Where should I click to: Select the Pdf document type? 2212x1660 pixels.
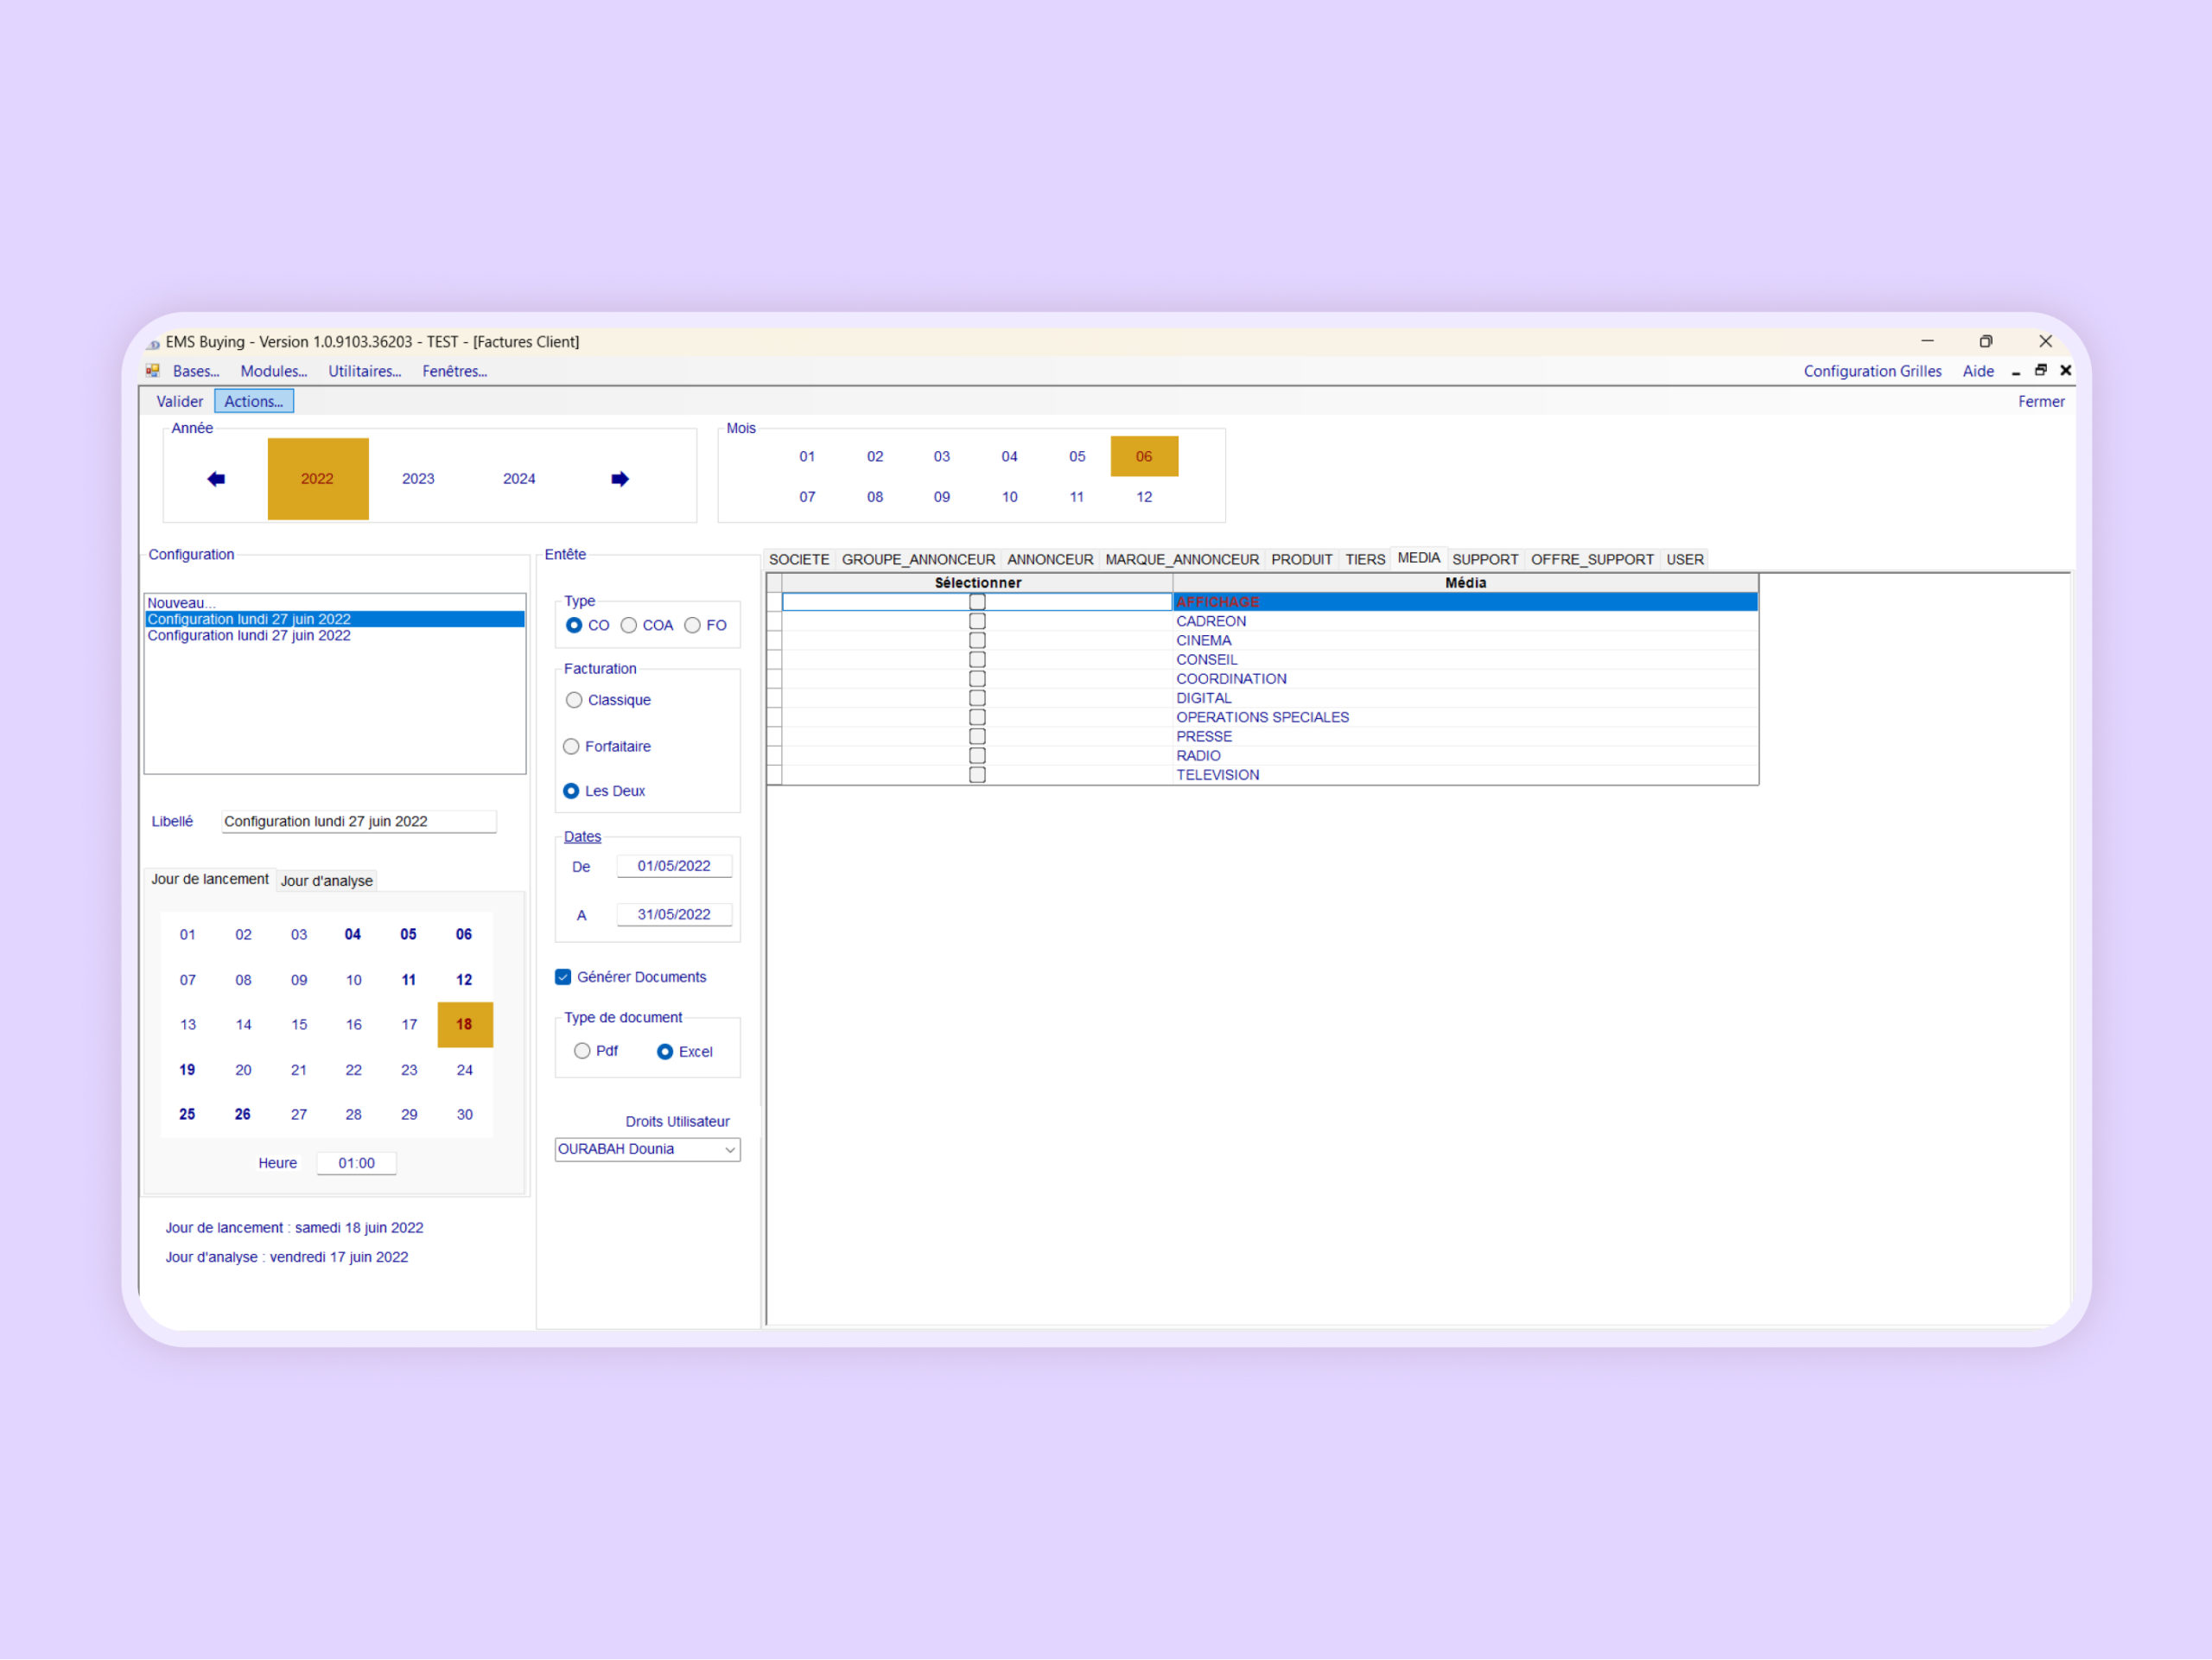pos(582,1051)
